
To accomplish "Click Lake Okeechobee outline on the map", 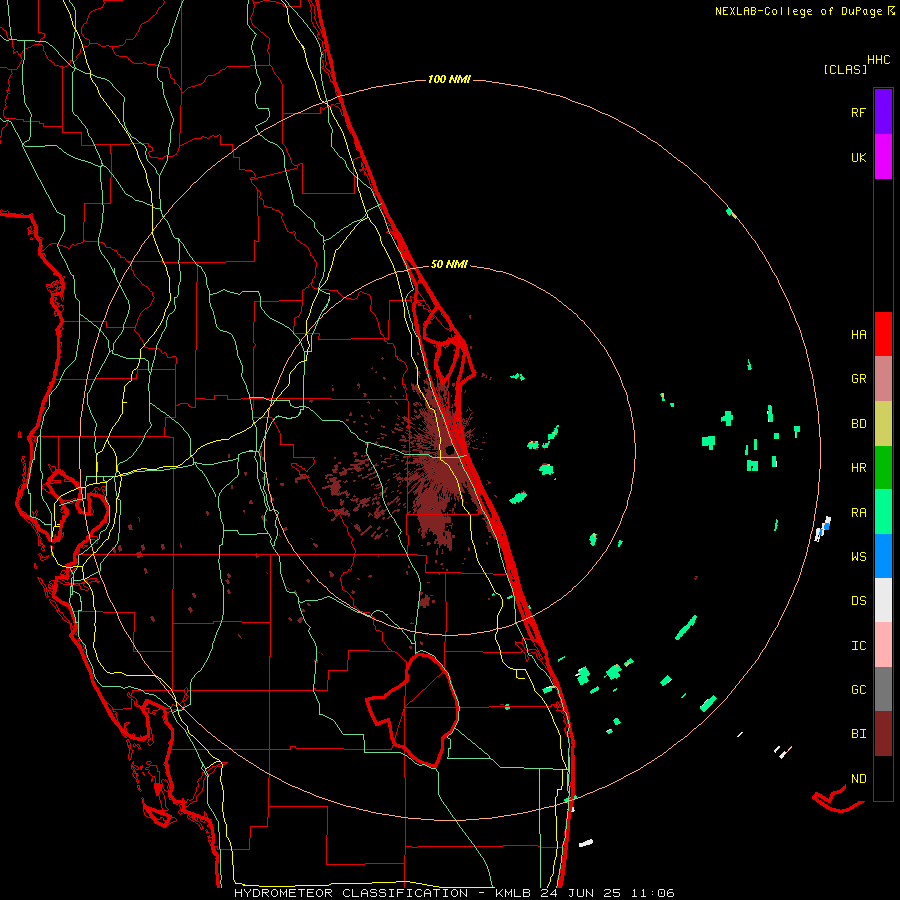I will click(x=414, y=709).
